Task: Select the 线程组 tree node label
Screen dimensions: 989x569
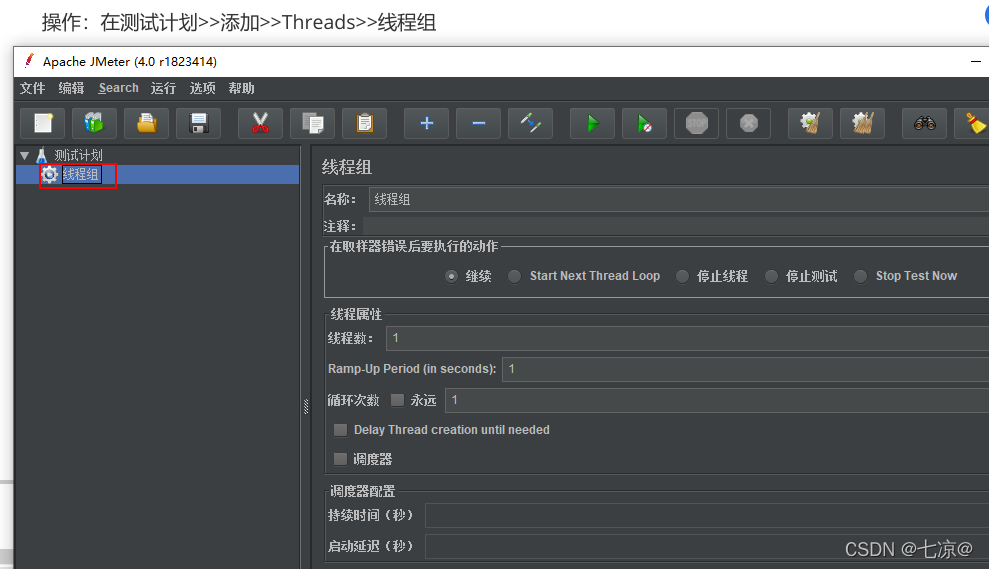Action: coord(81,175)
